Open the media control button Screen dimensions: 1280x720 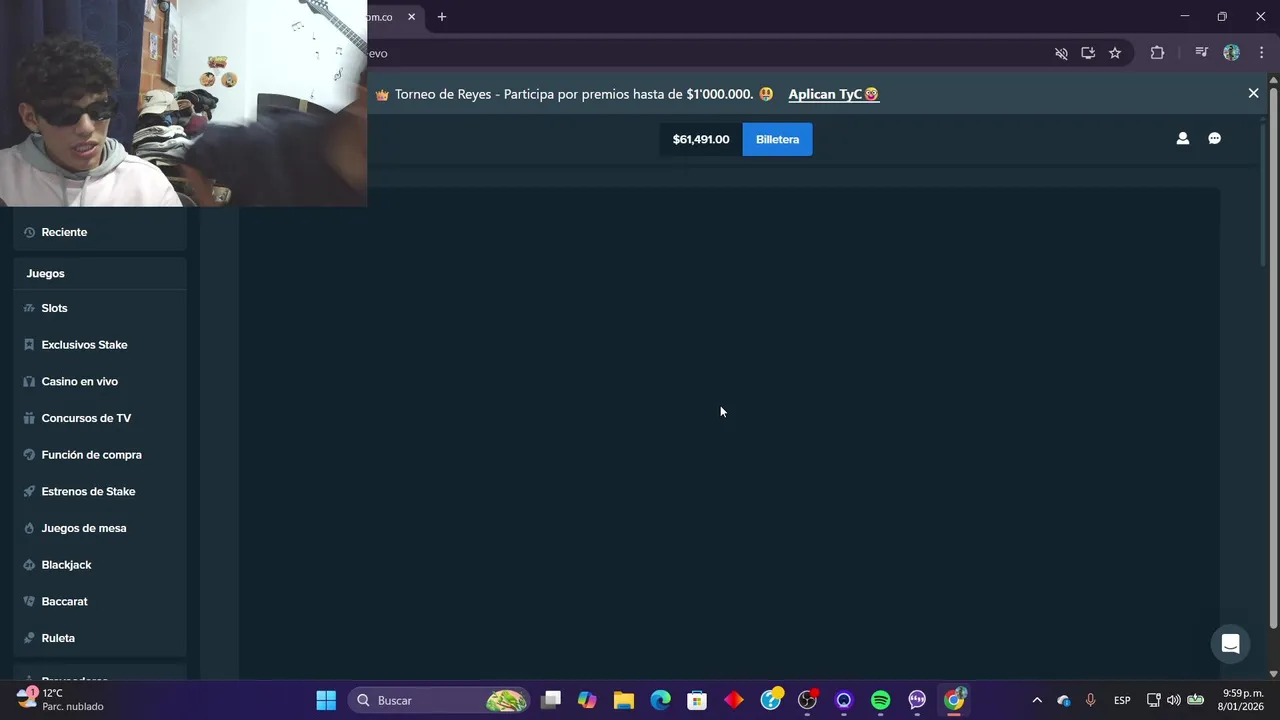[x=1202, y=53]
